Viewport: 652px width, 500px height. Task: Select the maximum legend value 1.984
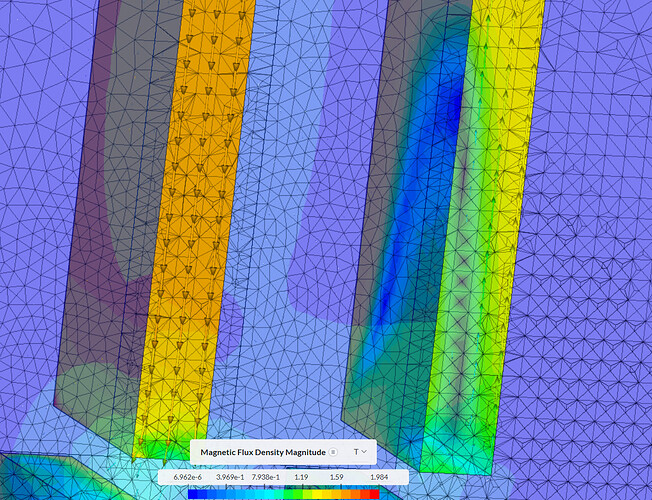379,477
